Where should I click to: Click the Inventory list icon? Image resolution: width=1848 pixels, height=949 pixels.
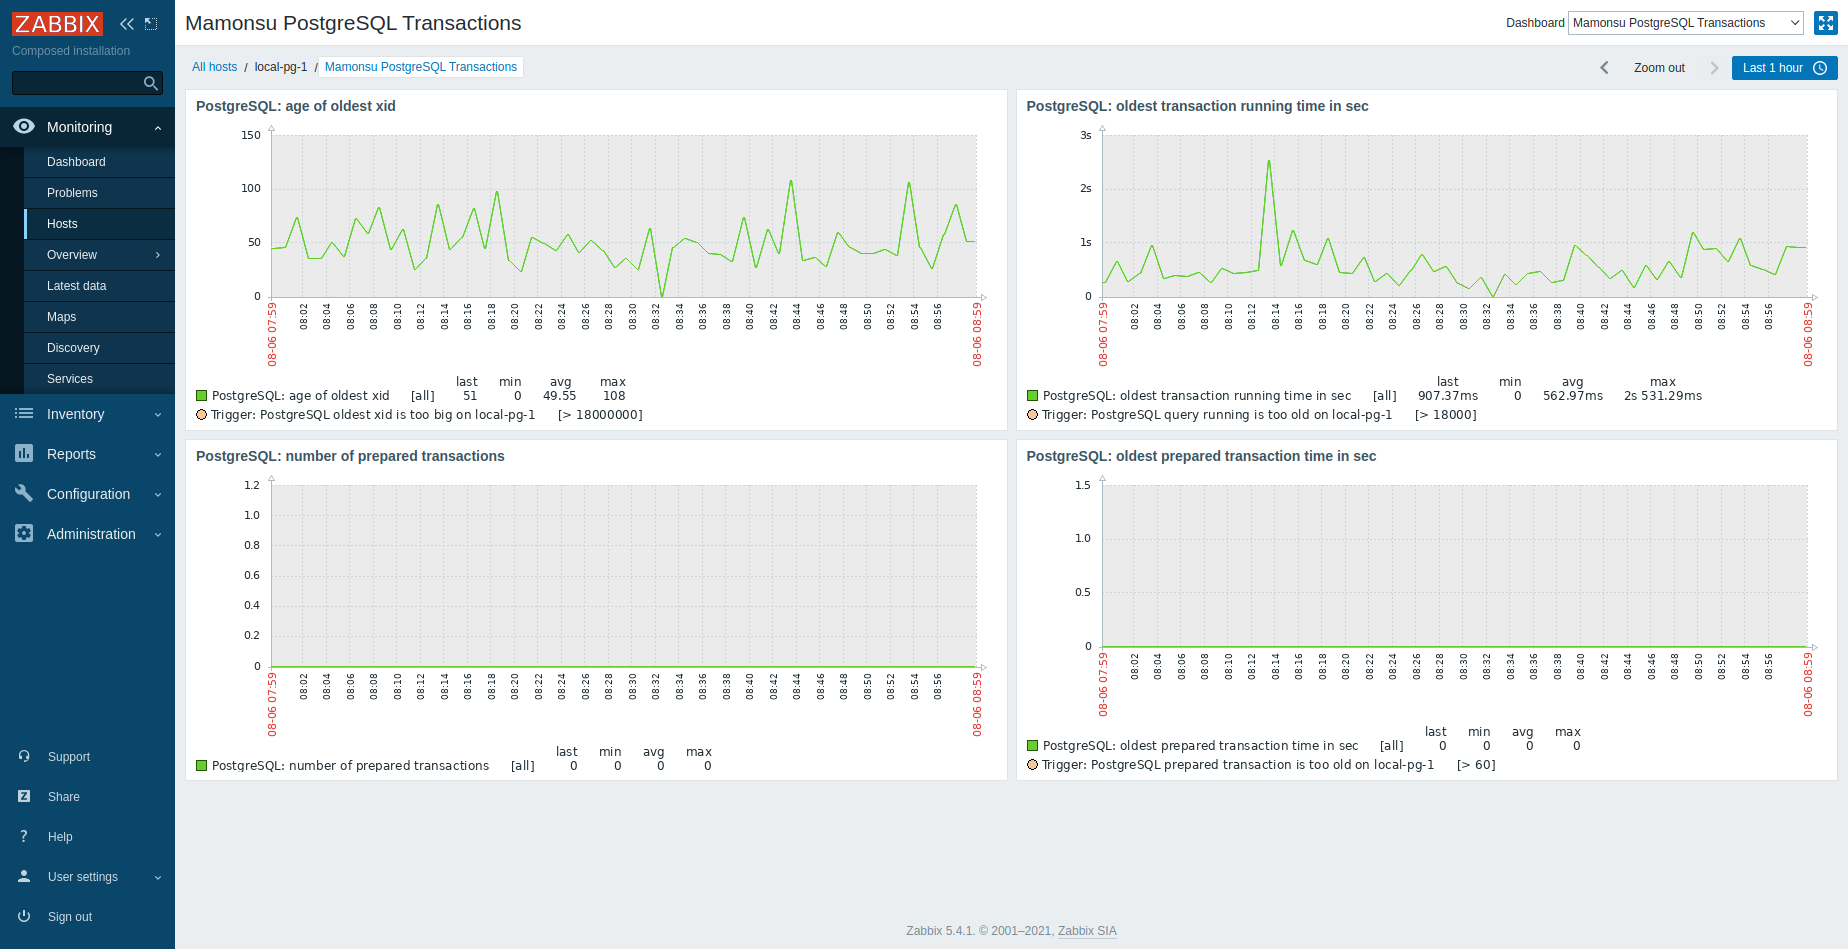pos(24,413)
